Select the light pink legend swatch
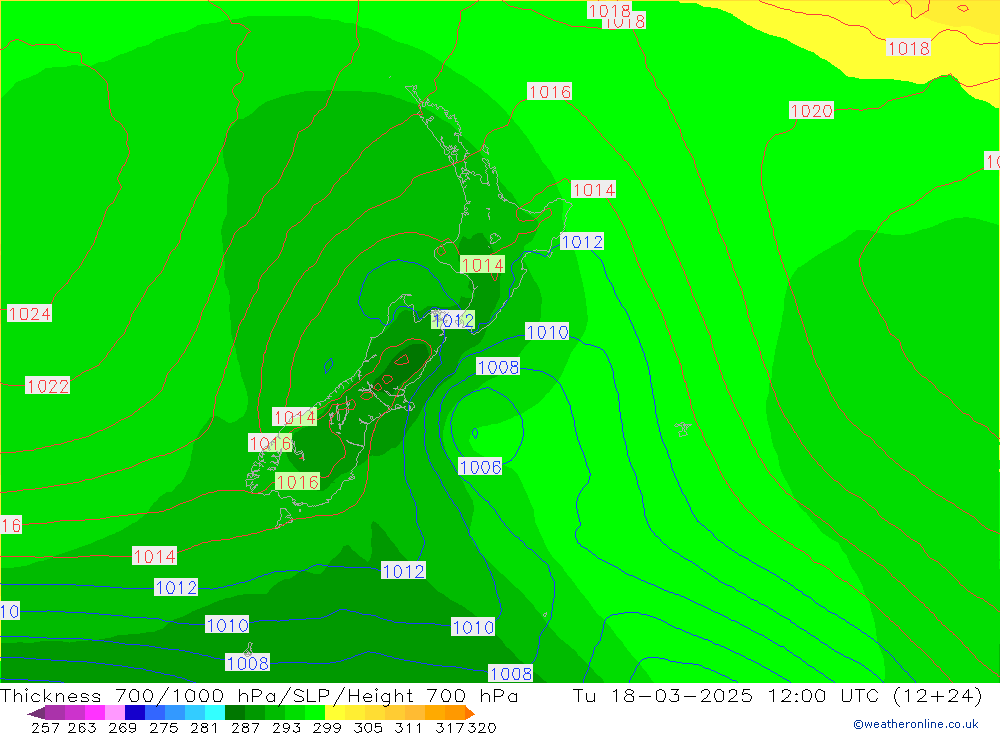The image size is (1000, 733). (115, 713)
